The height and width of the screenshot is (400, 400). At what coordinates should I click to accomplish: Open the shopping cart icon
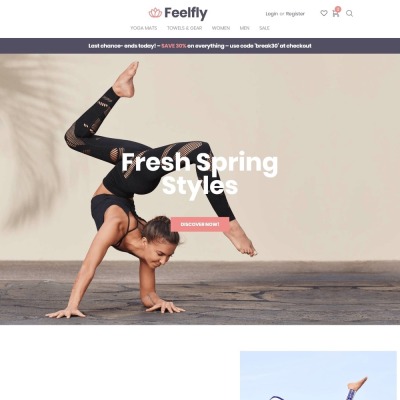tap(335, 14)
